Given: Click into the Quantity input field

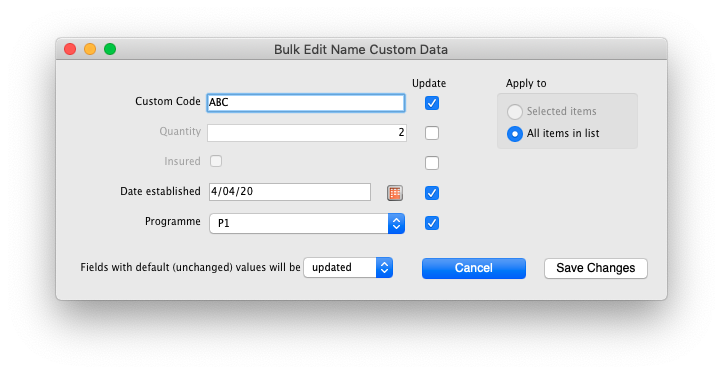Looking at the screenshot, I should click(x=307, y=133).
